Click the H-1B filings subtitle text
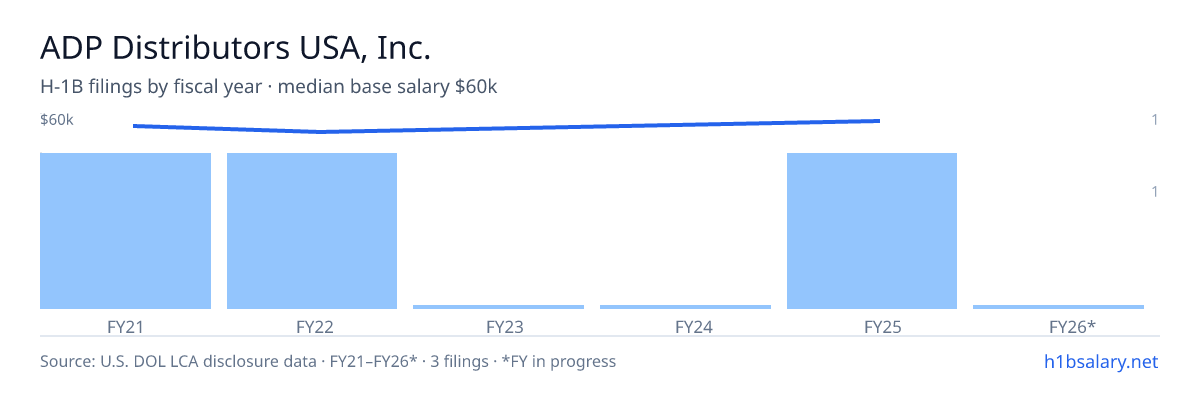1200x400 pixels. (269, 87)
